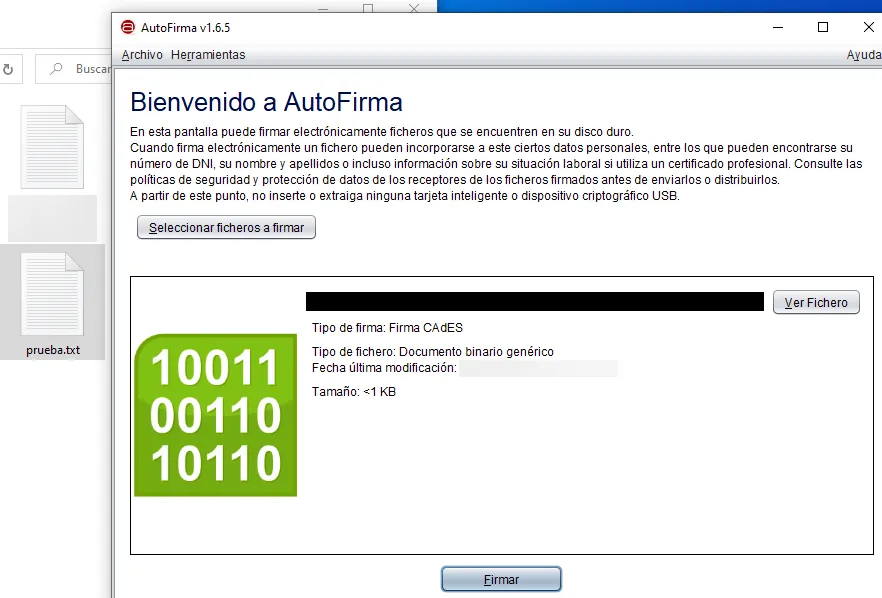Click the AutoFirma icon beside version text
The height and width of the screenshot is (598, 882).
[x=127, y=27]
